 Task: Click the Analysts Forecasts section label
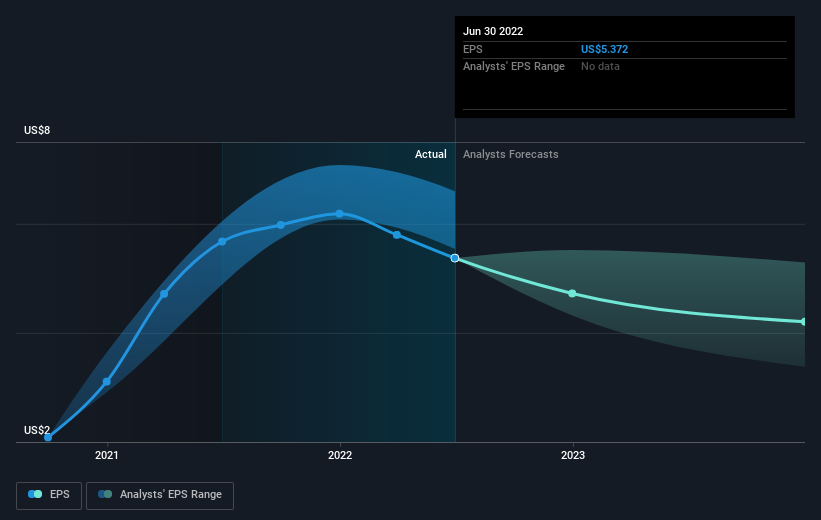tap(511, 154)
